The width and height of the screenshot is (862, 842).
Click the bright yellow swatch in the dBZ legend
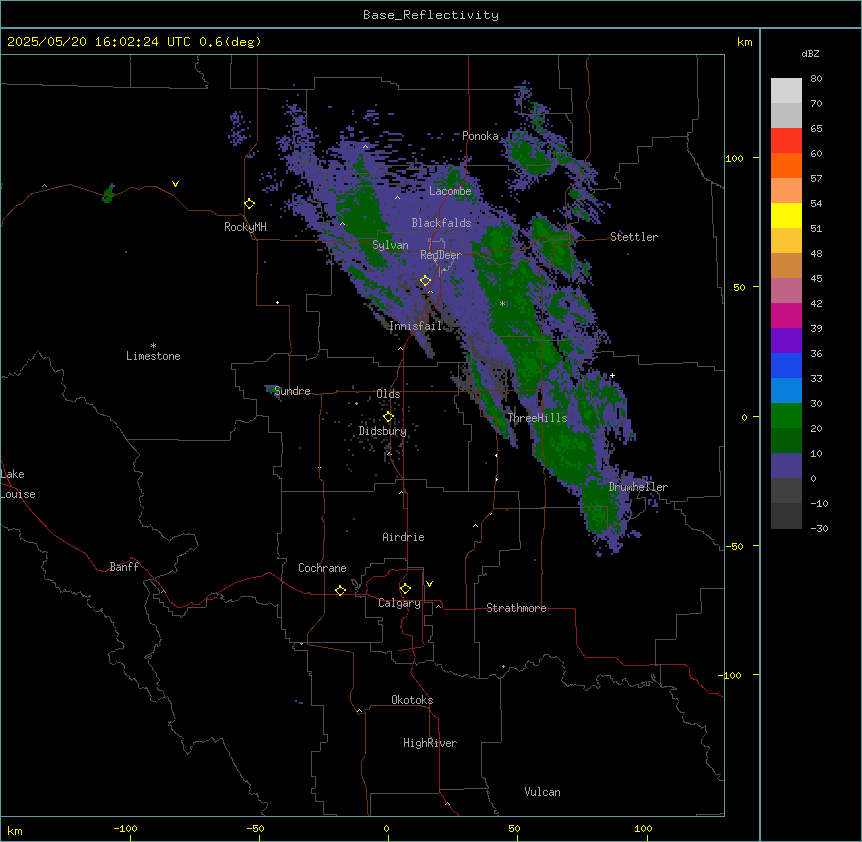tap(787, 215)
